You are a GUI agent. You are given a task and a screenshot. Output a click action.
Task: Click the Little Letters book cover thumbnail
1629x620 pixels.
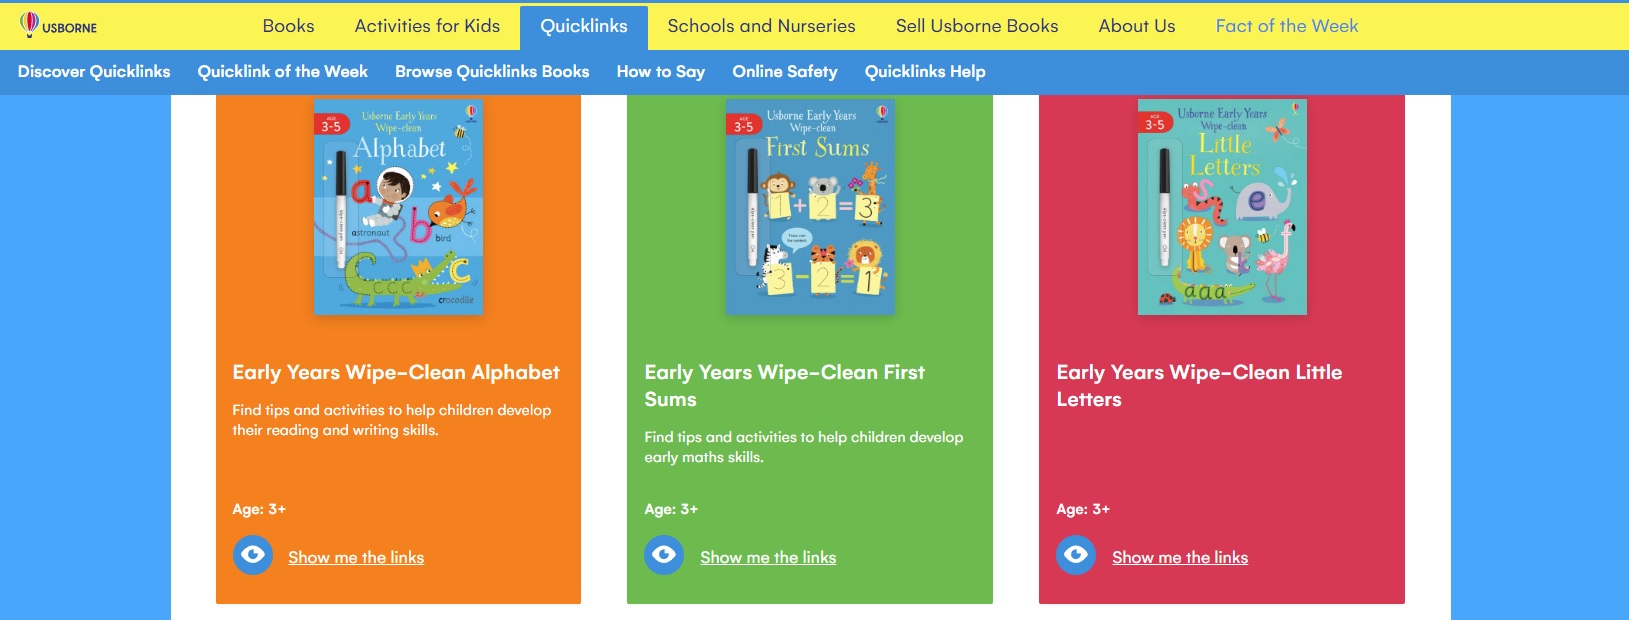tap(1222, 206)
